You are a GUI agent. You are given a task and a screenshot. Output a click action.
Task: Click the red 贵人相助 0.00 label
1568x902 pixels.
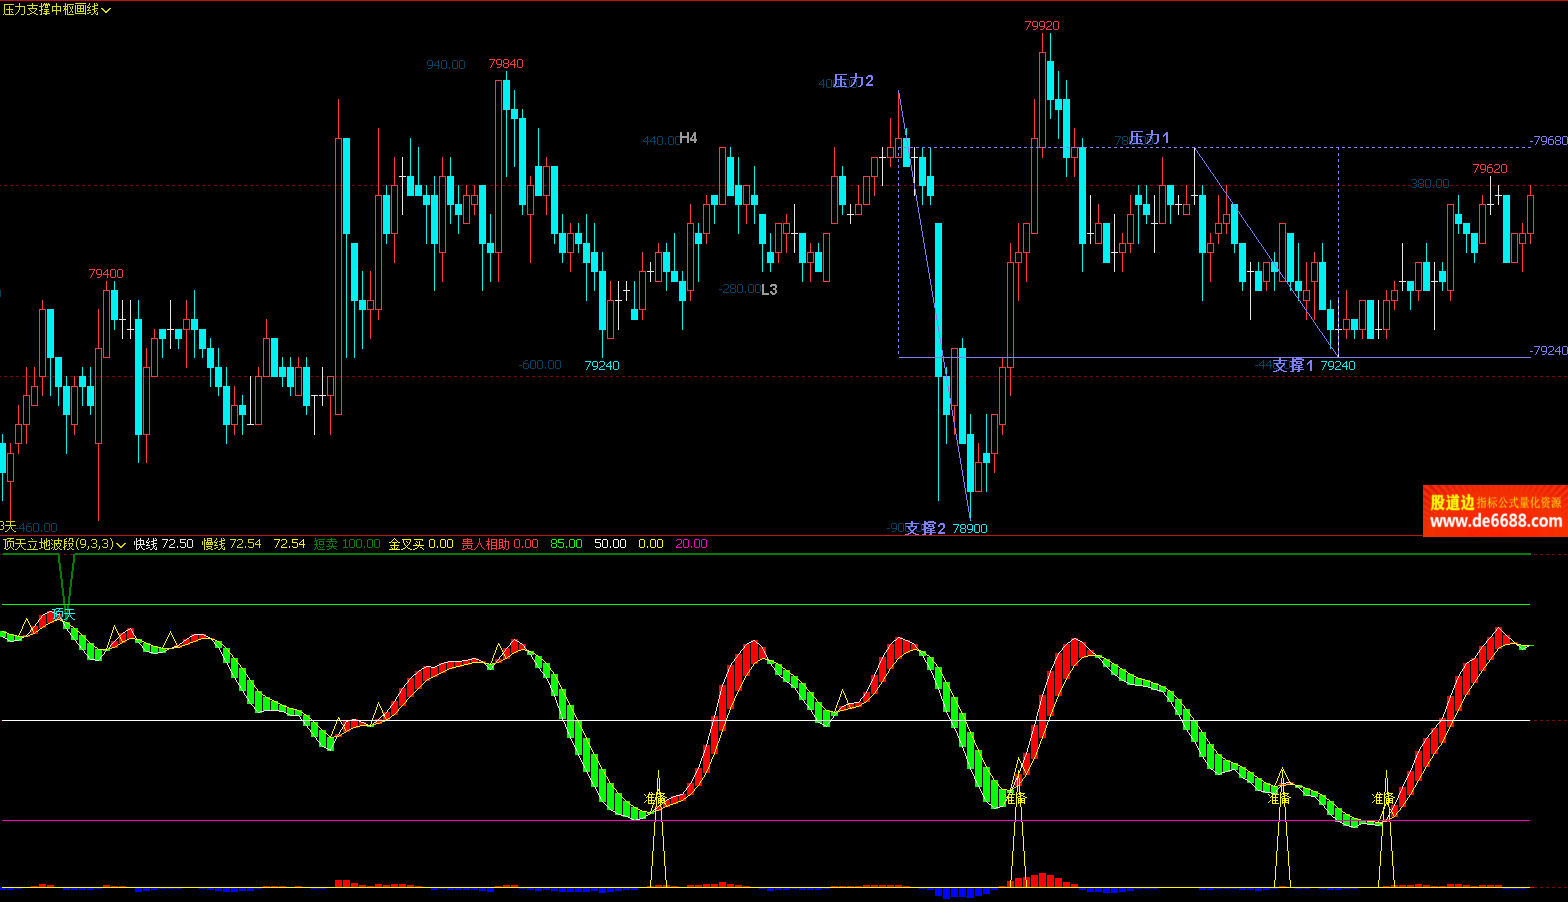pyautogui.click(x=499, y=544)
